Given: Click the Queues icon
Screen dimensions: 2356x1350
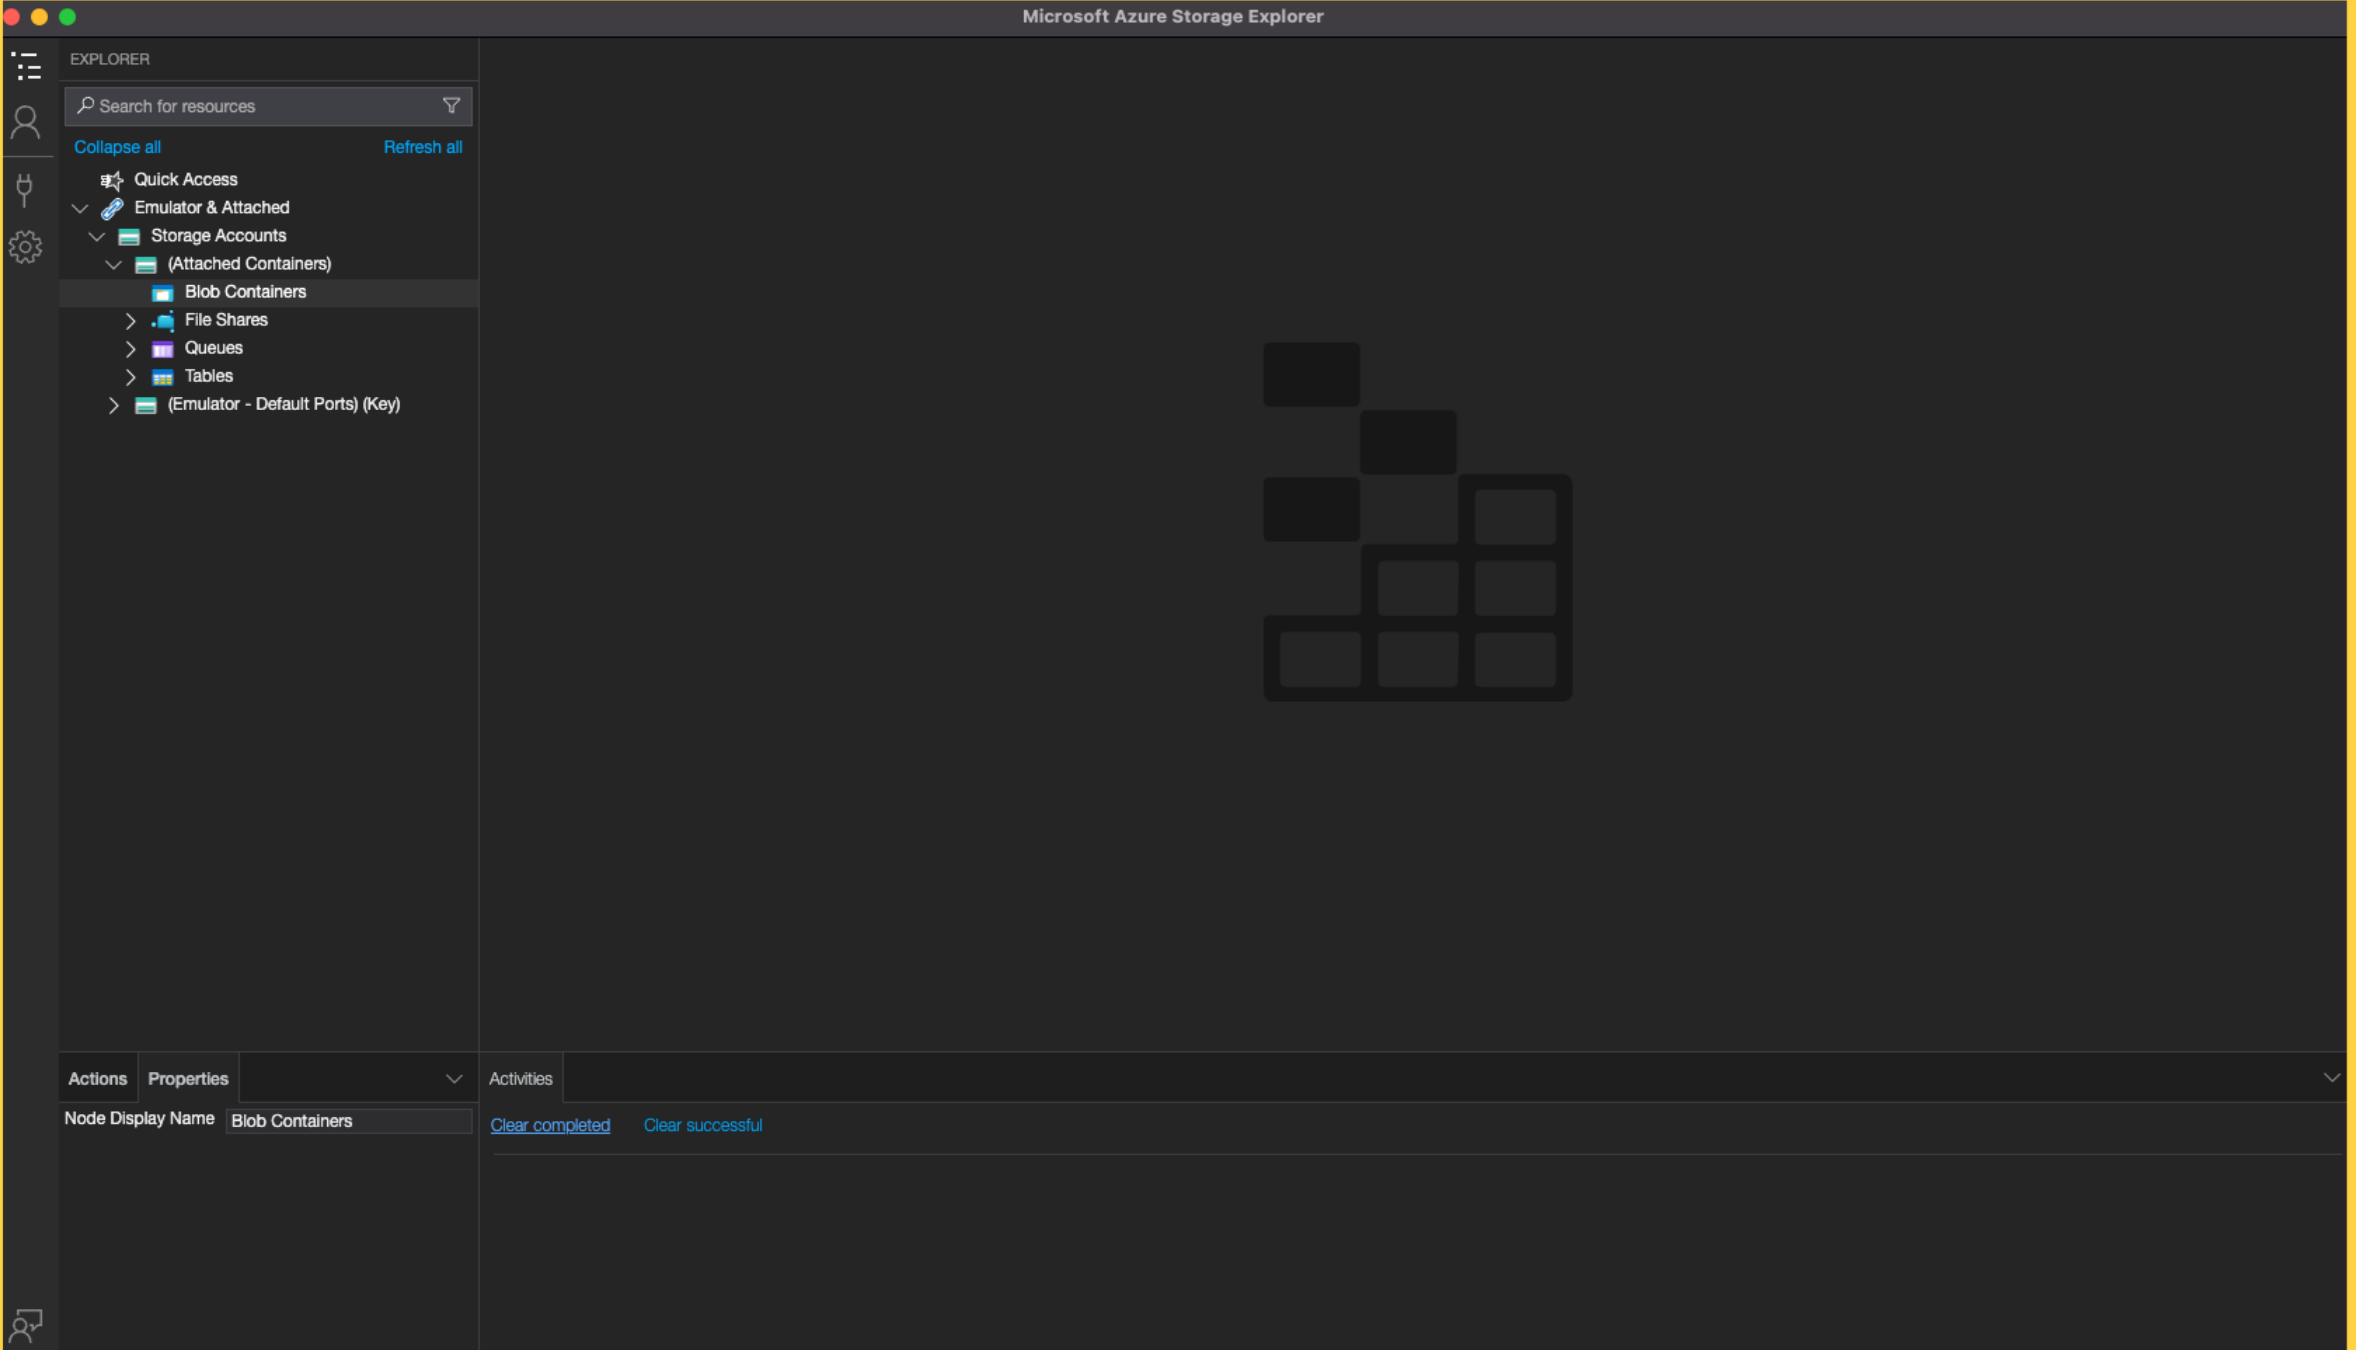Looking at the screenshot, I should coord(162,349).
